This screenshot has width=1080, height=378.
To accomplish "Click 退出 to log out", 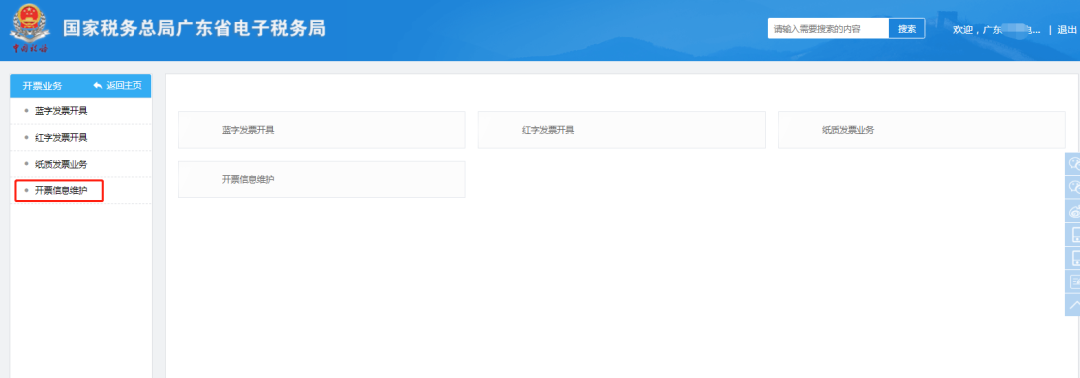I will tap(1067, 30).
